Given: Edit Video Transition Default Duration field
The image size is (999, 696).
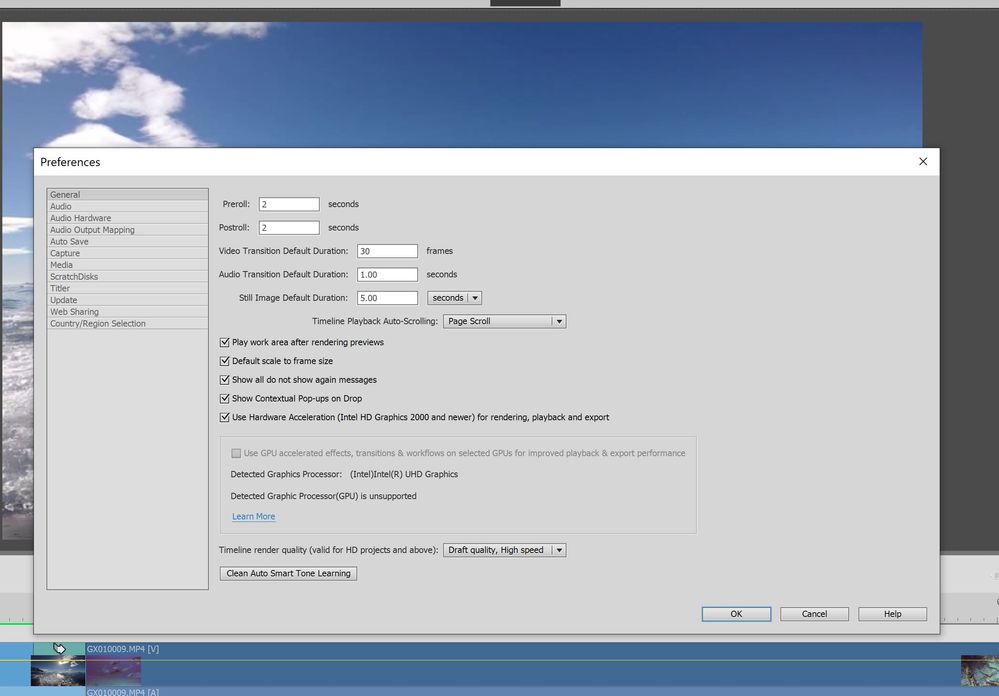Looking at the screenshot, I should (x=387, y=251).
